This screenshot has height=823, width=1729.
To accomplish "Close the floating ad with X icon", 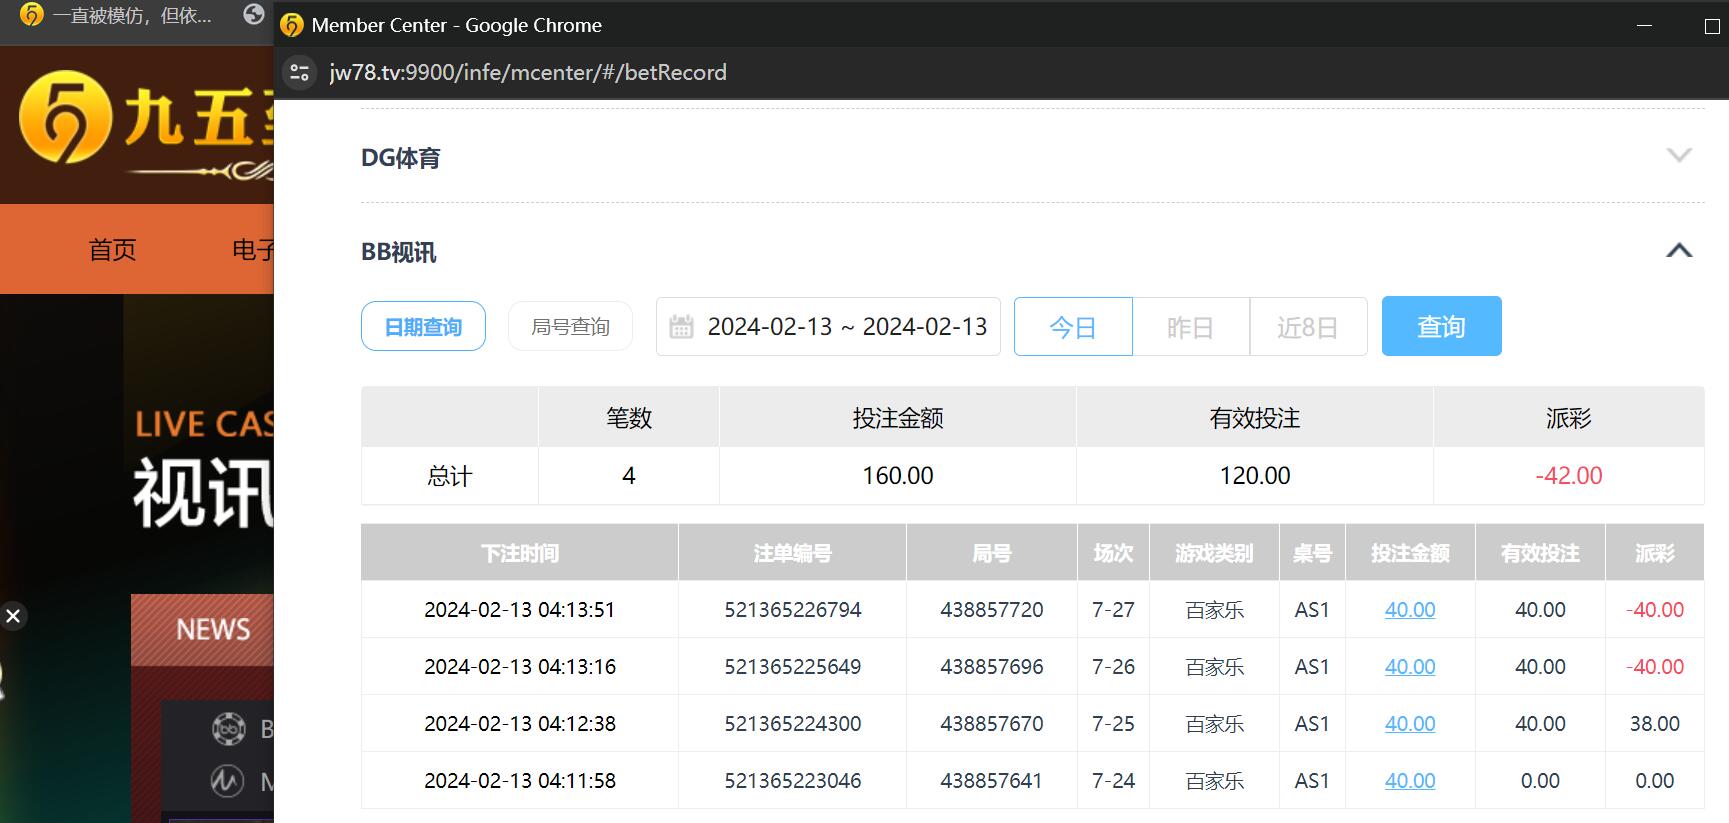I will pyautogui.click(x=12, y=616).
